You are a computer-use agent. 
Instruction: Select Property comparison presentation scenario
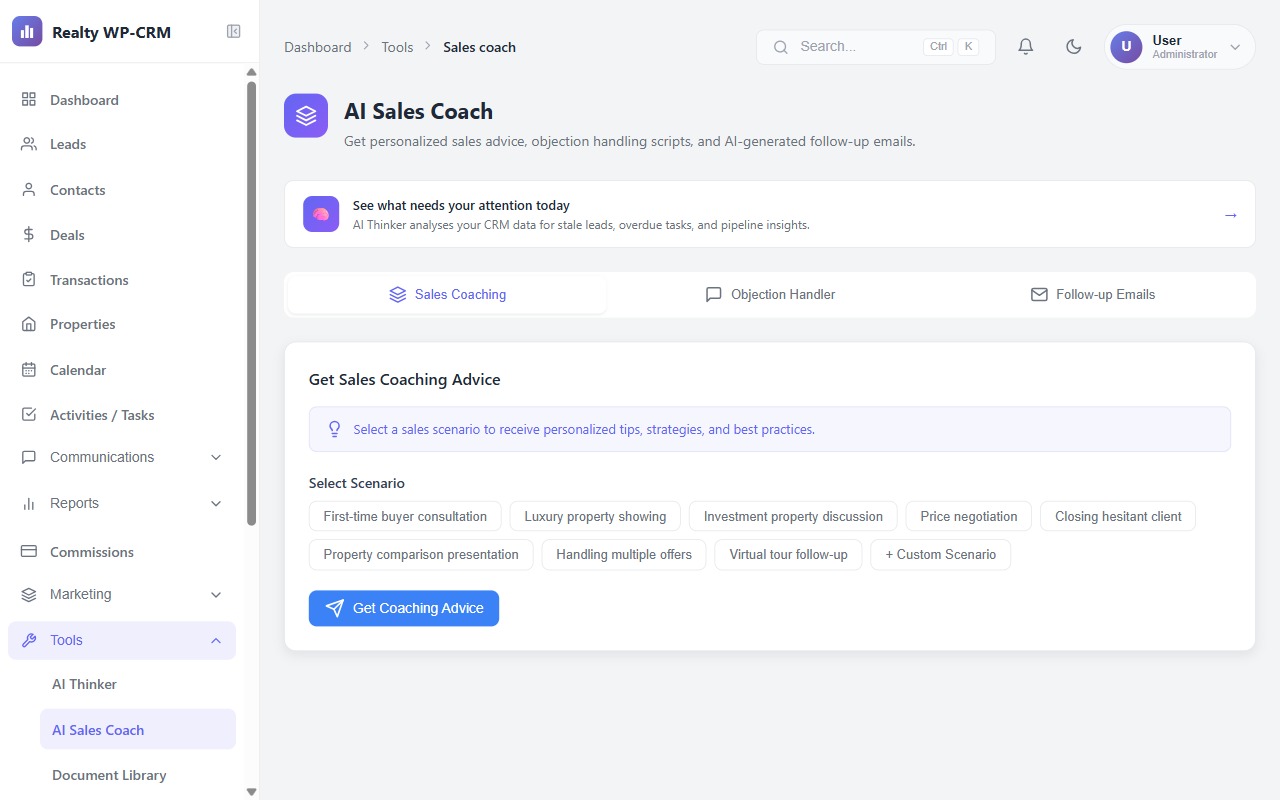[421, 555]
